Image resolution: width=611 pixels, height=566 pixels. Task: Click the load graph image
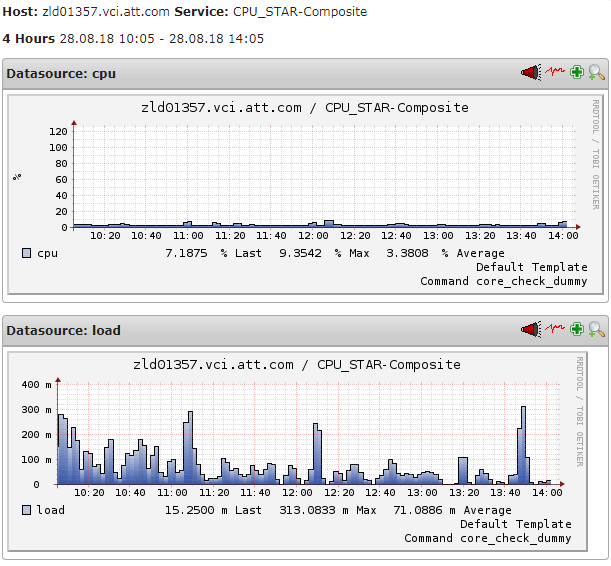pos(297,452)
